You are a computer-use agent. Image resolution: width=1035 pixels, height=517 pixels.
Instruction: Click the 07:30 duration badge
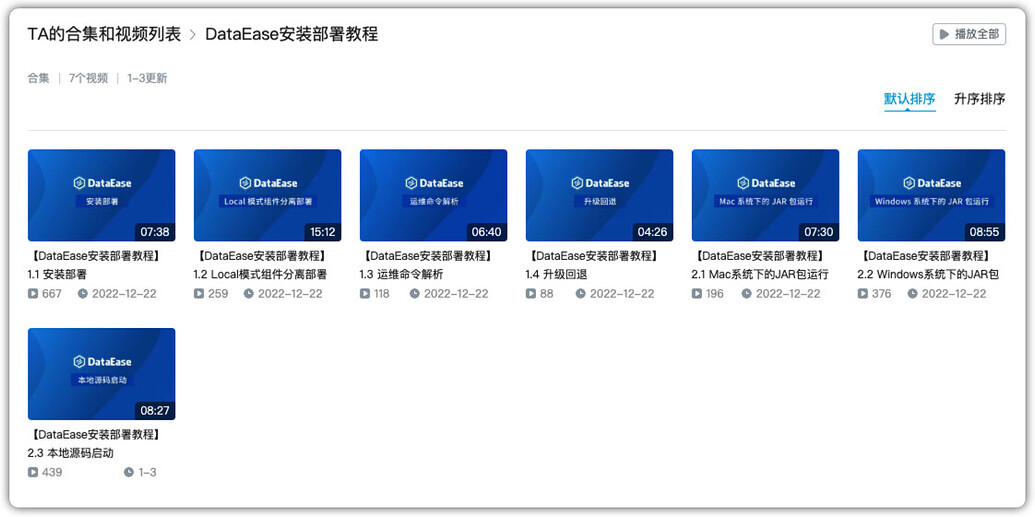click(818, 232)
